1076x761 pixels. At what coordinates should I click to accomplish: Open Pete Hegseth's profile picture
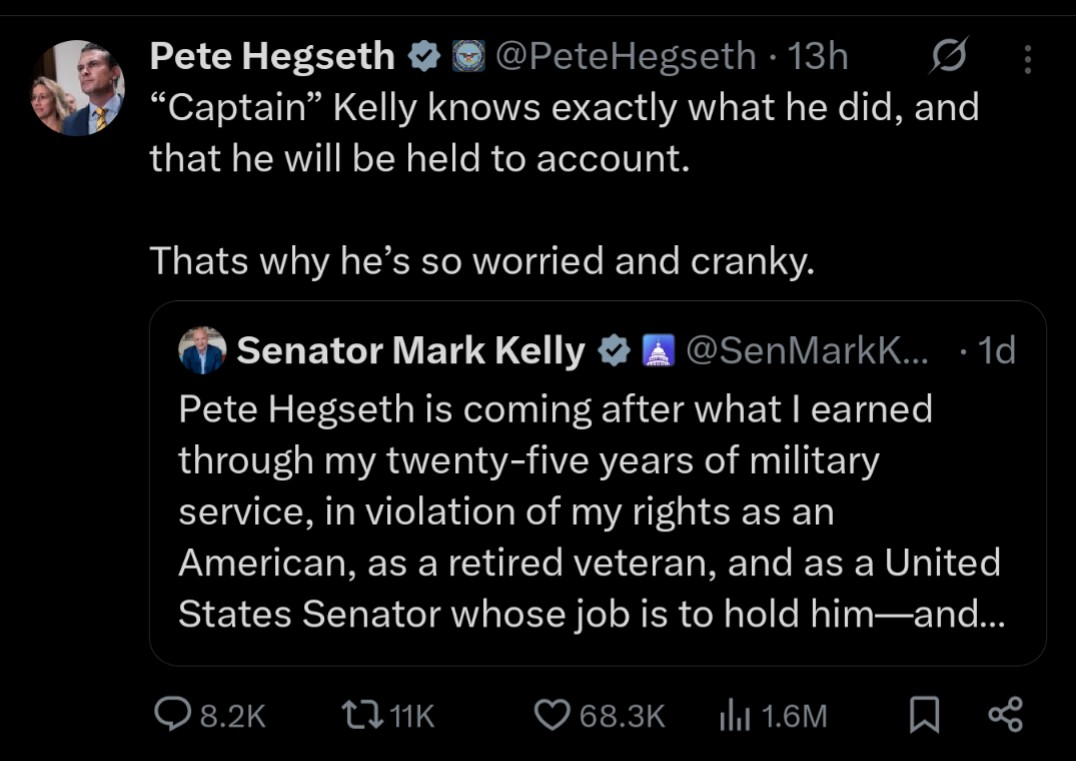tap(78, 88)
